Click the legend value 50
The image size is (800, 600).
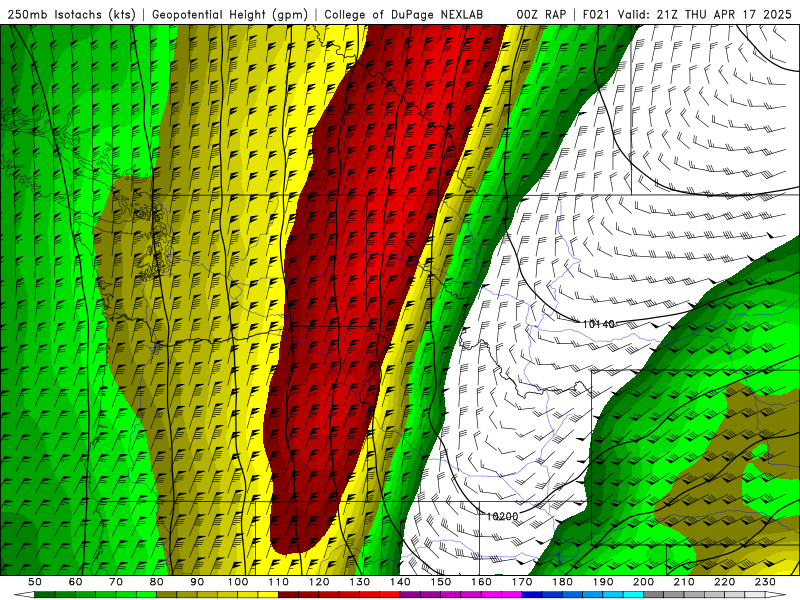point(34,582)
